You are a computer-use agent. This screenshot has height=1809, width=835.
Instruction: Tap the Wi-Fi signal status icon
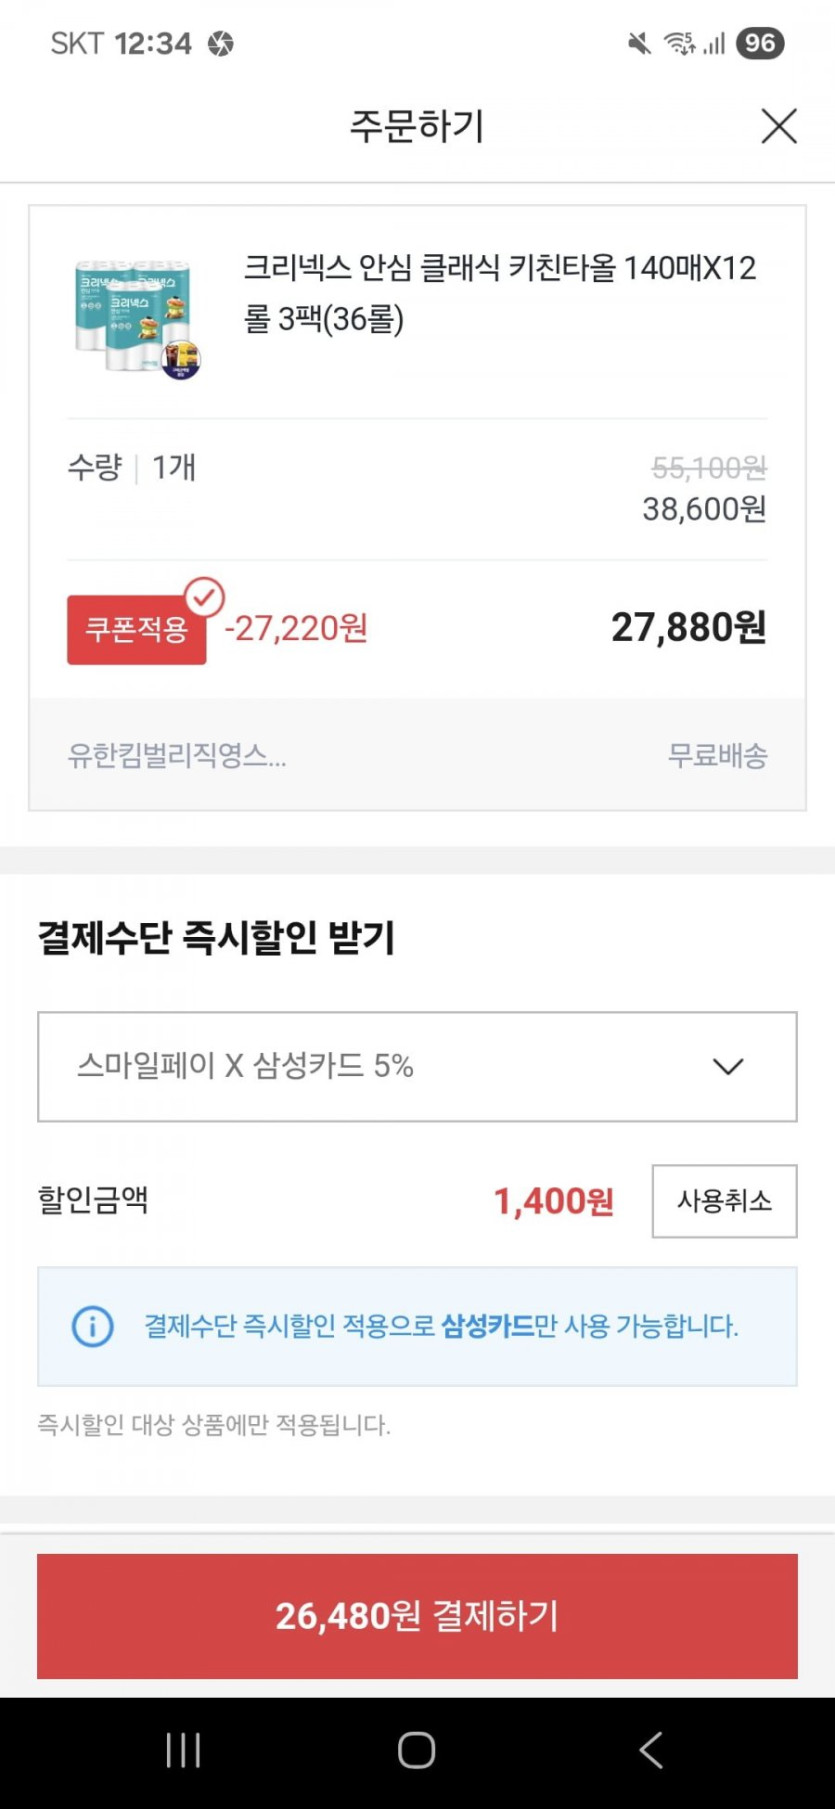[680, 43]
